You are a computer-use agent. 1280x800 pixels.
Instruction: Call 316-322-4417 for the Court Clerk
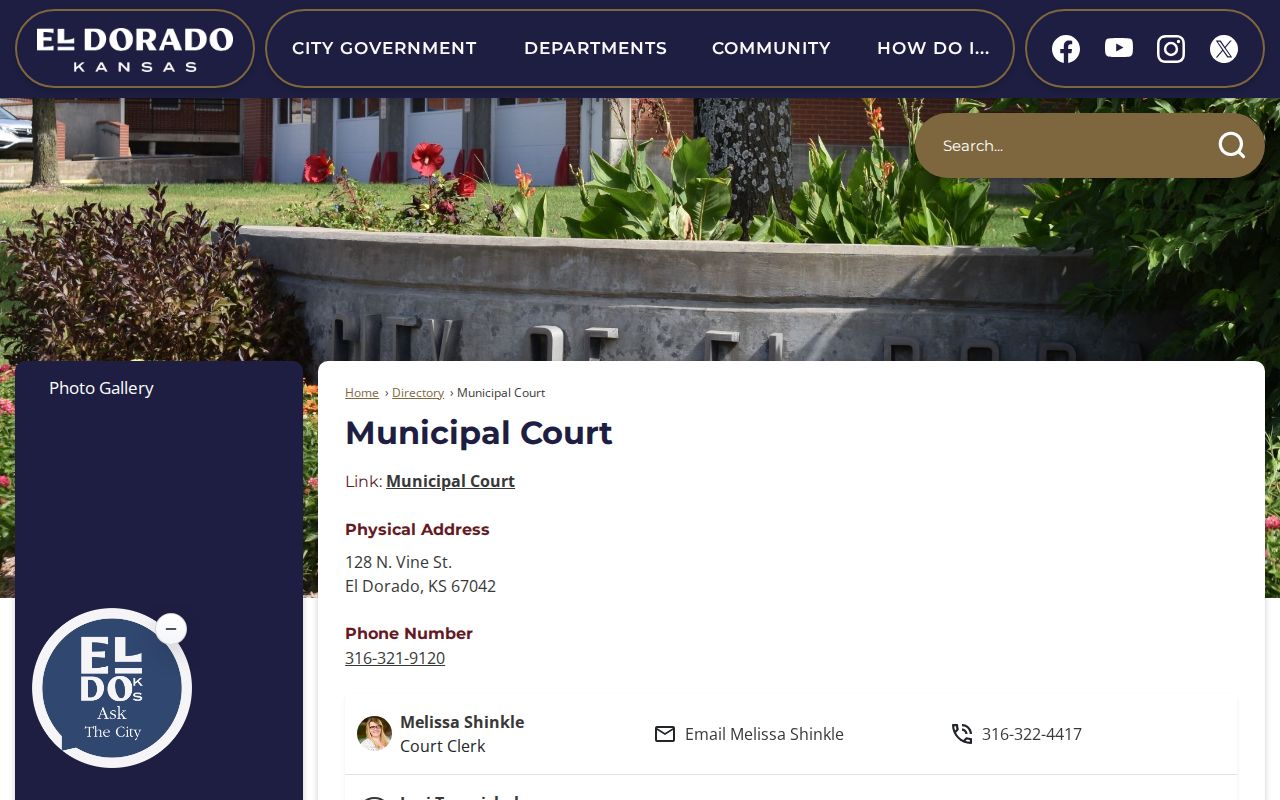tap(1032, 734)
